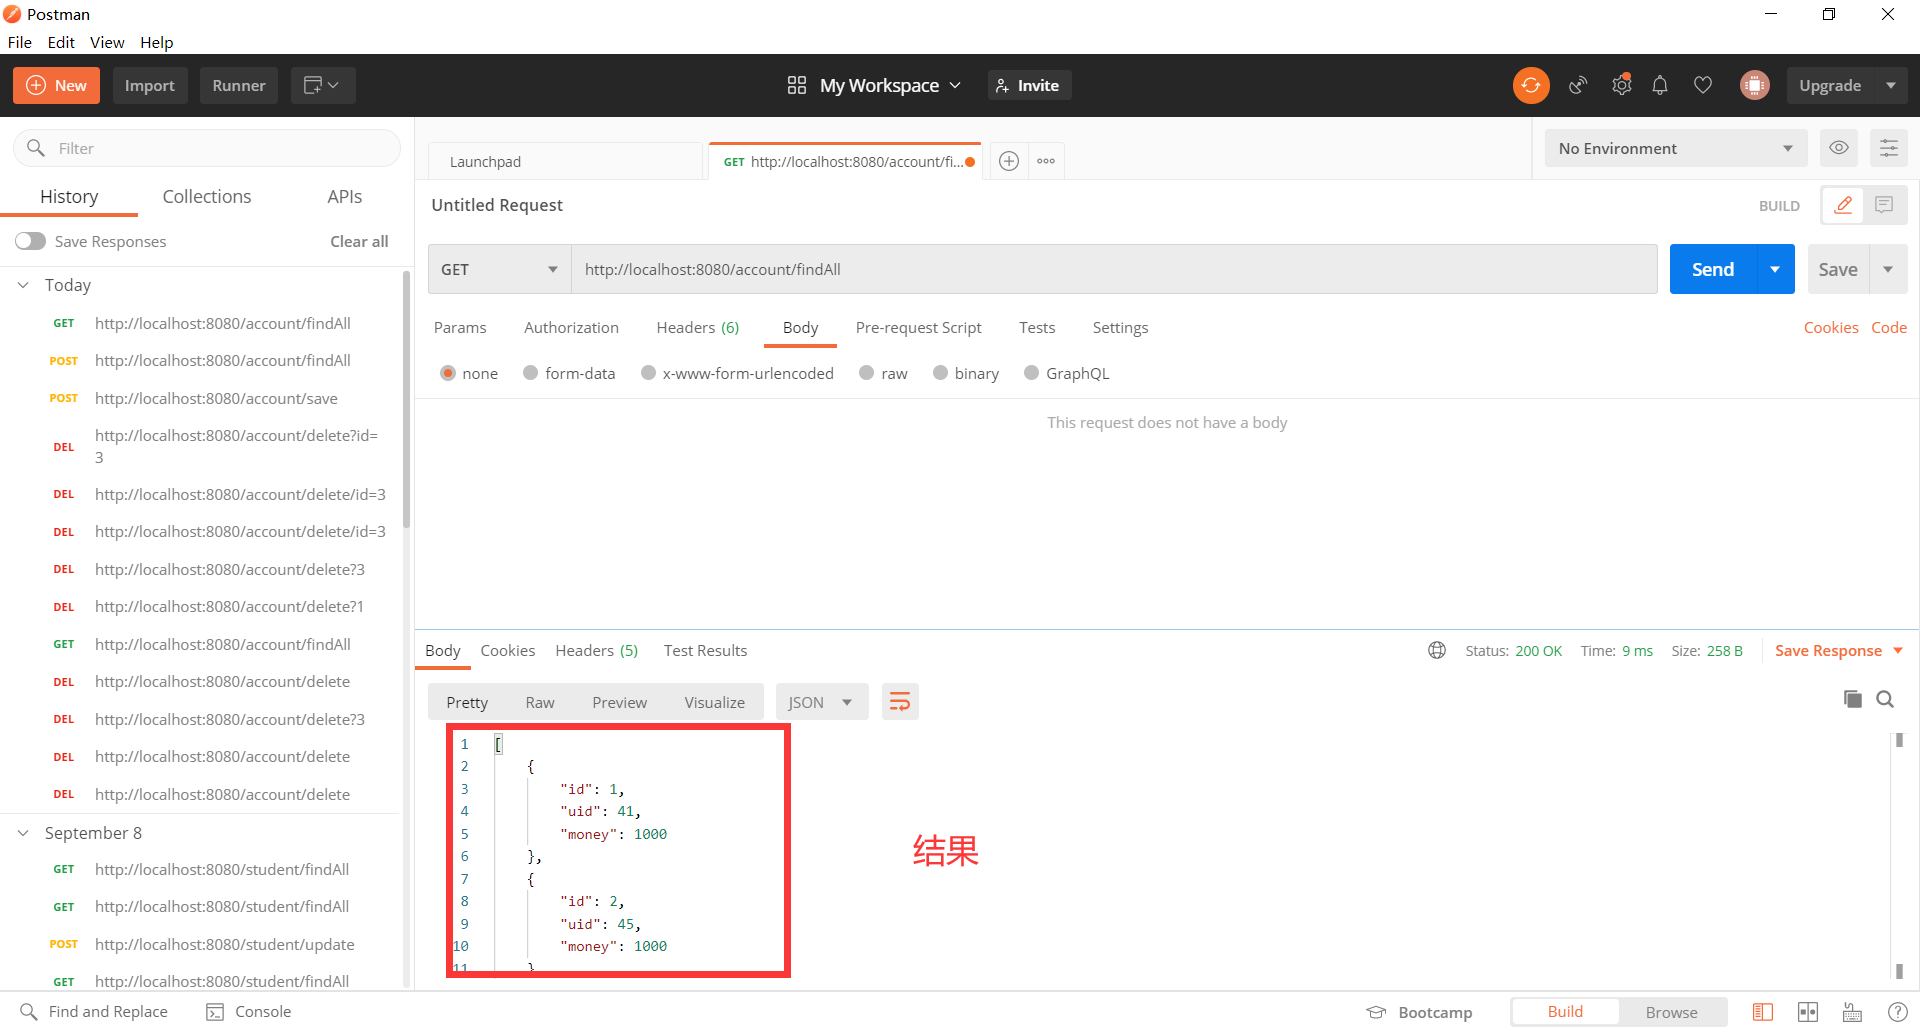The width and height of the screenshot is (1920, 1030).
Task: Open the View menu
Action: (107, 42)
